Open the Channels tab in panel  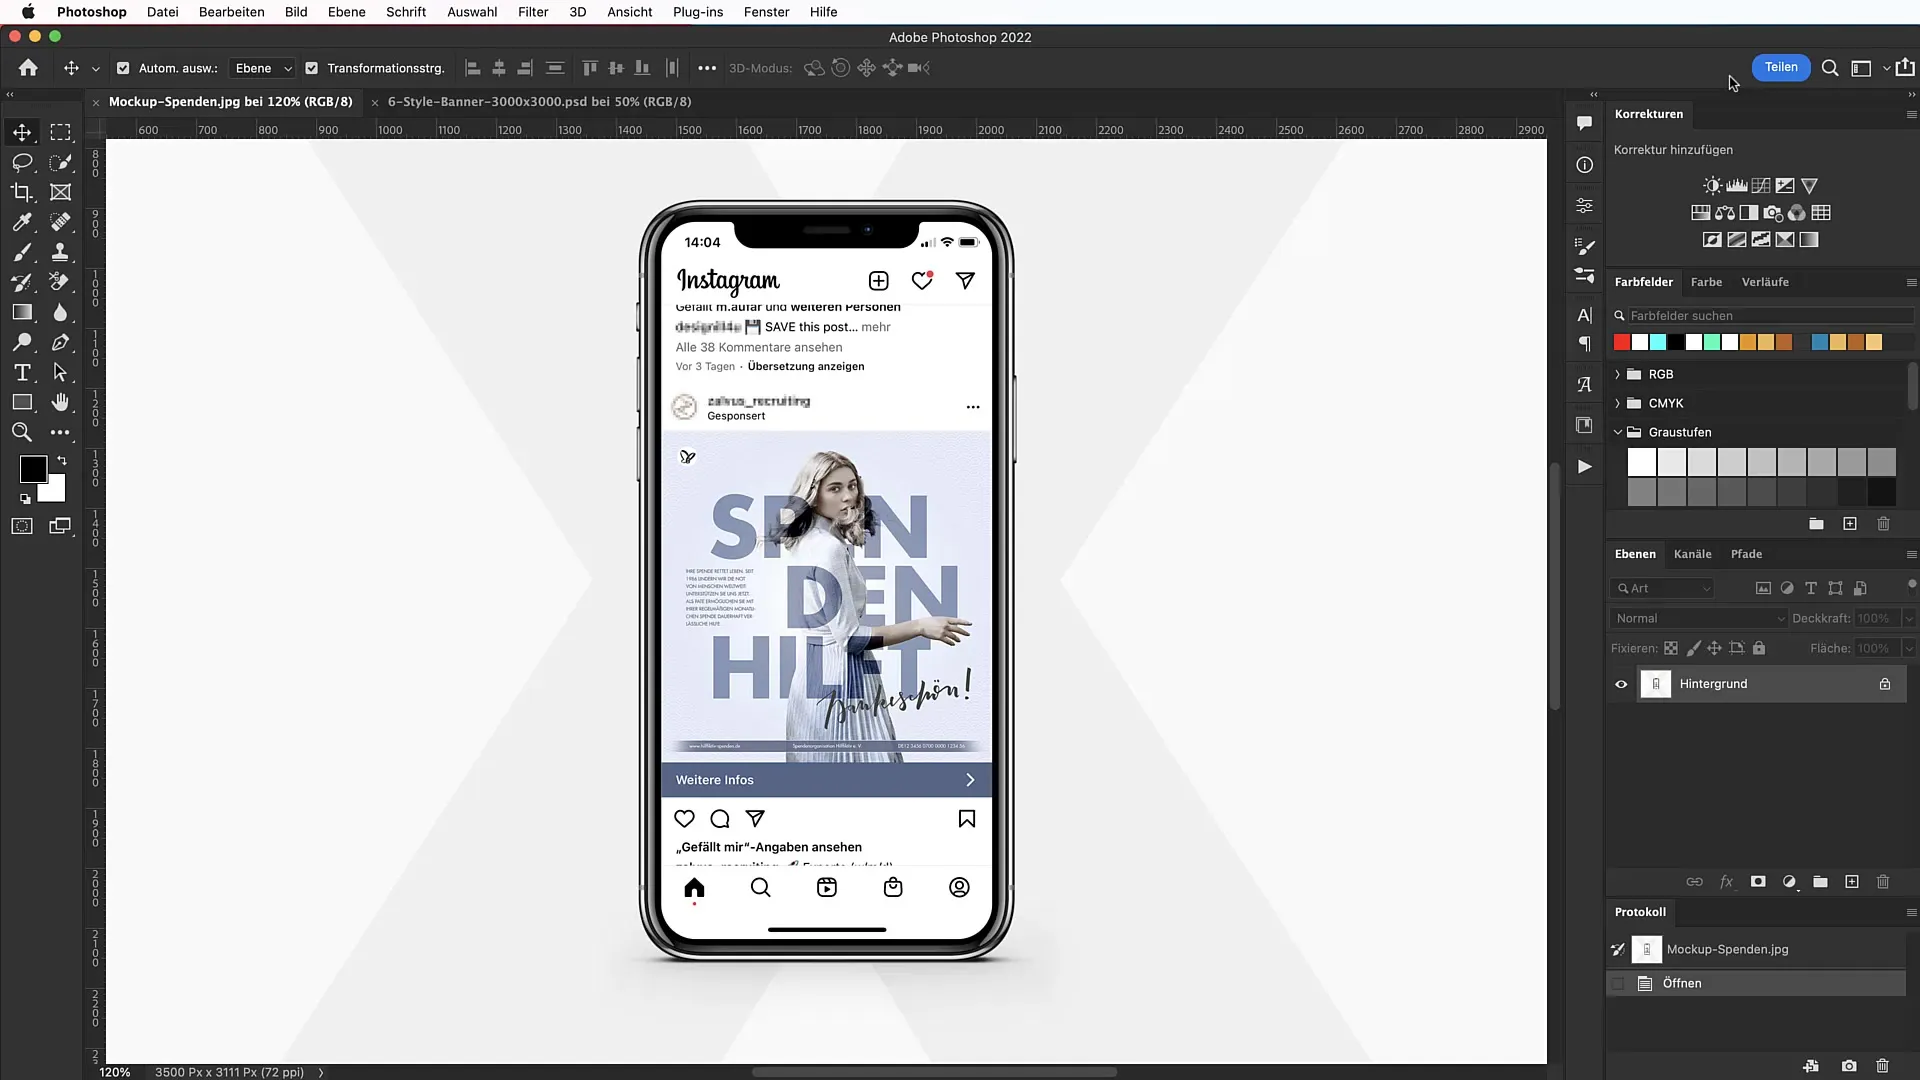click(x=1693, y=553)
